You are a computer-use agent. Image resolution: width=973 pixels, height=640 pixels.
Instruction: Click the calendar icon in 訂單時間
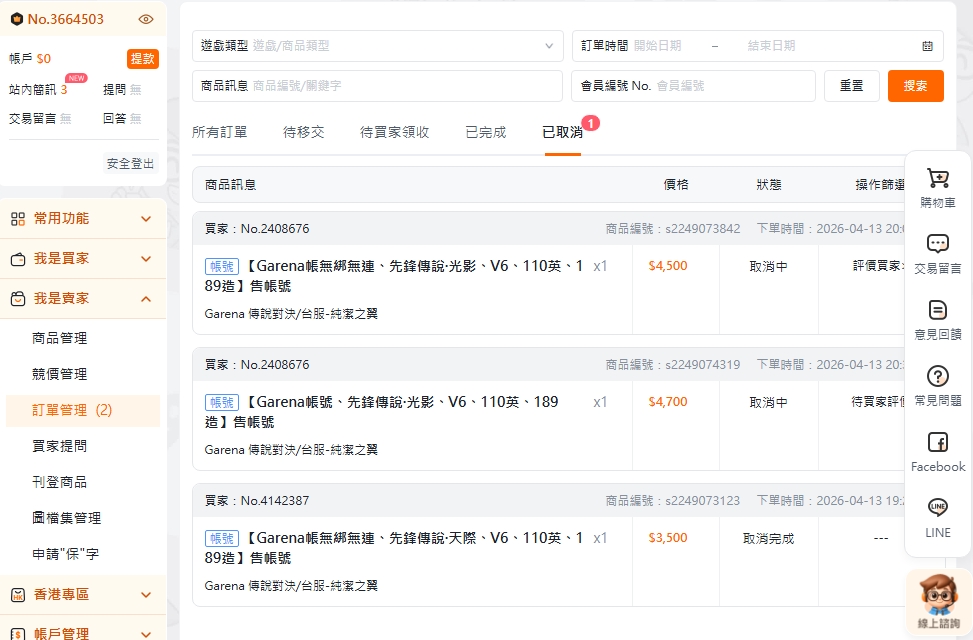(927, 46)
